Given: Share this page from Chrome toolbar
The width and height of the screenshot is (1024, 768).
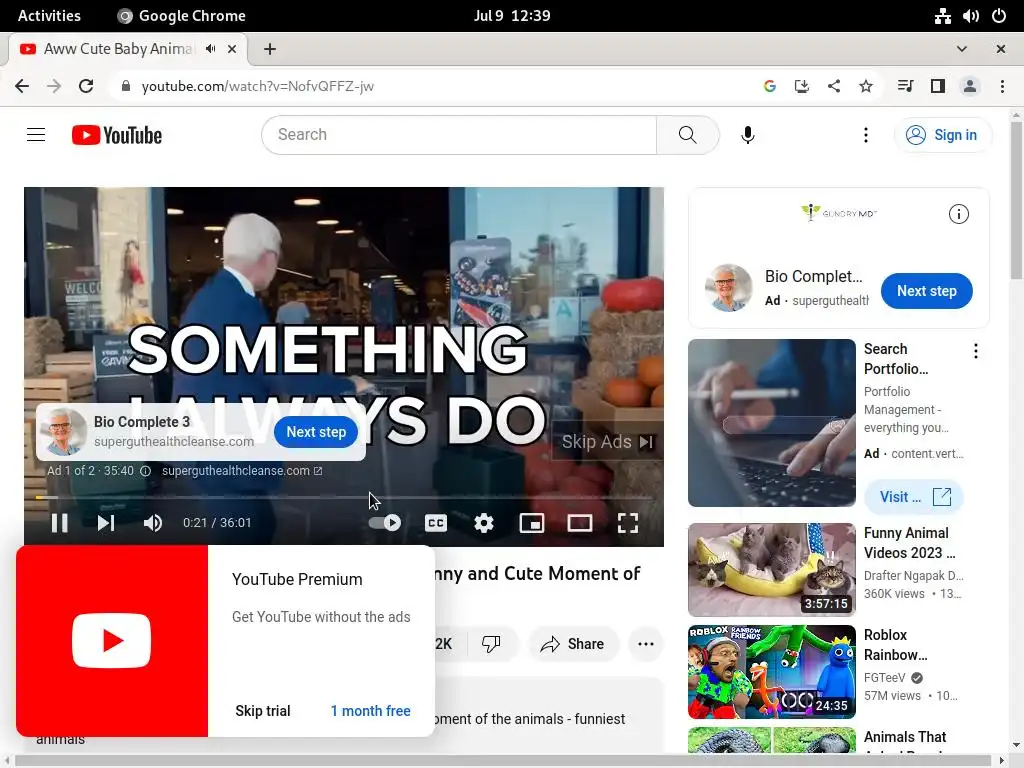Looking at the screenshot, I should 834,86.
